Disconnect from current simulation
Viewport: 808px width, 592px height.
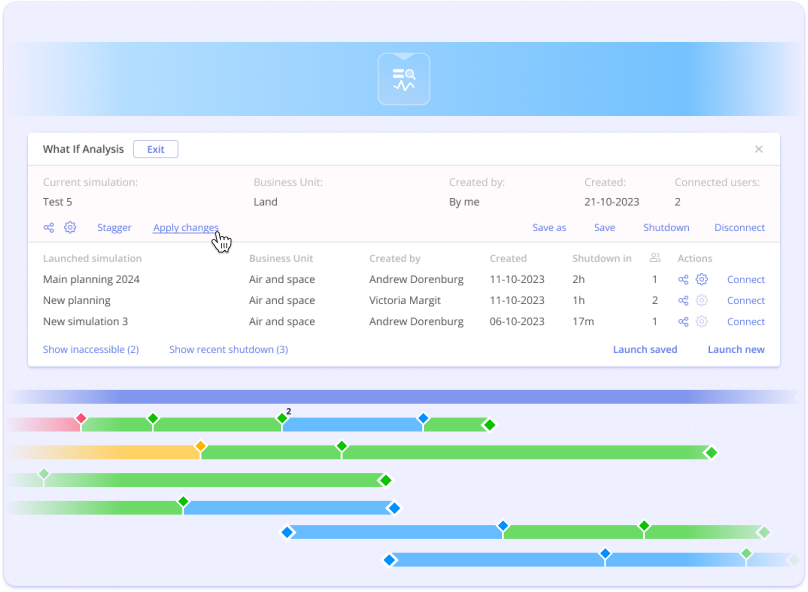tap(739, 227)
